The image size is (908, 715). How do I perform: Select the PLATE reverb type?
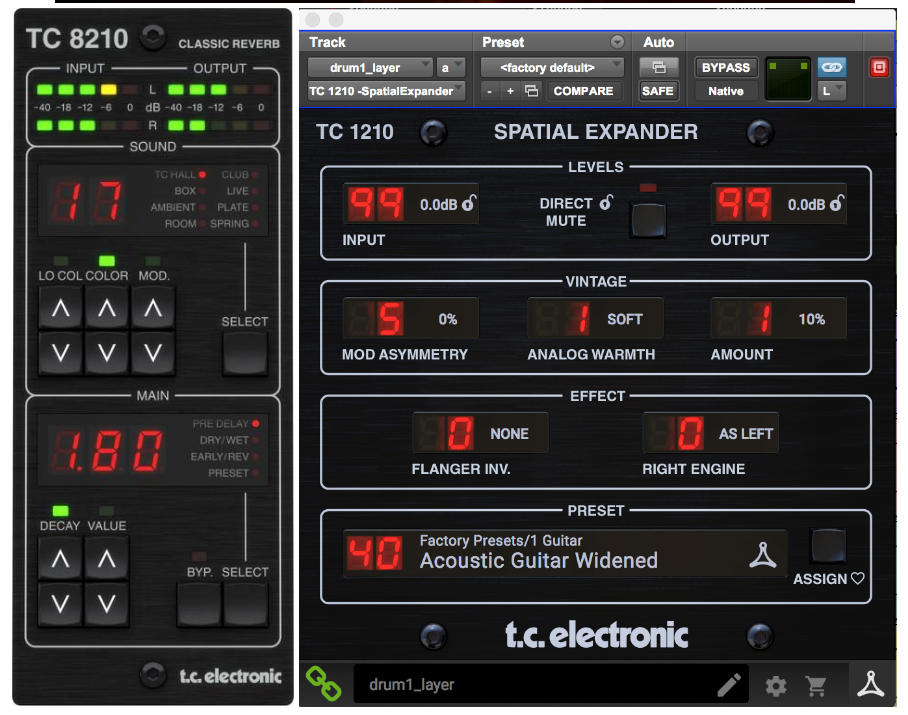coord(237,207)
